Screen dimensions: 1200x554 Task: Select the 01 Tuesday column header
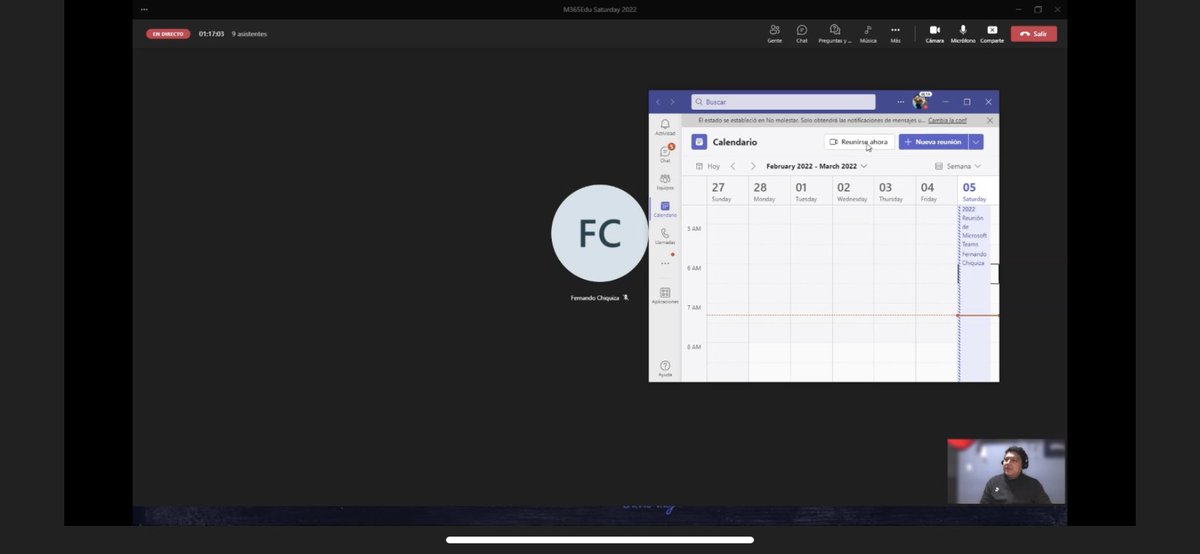(x=811, y=191)
